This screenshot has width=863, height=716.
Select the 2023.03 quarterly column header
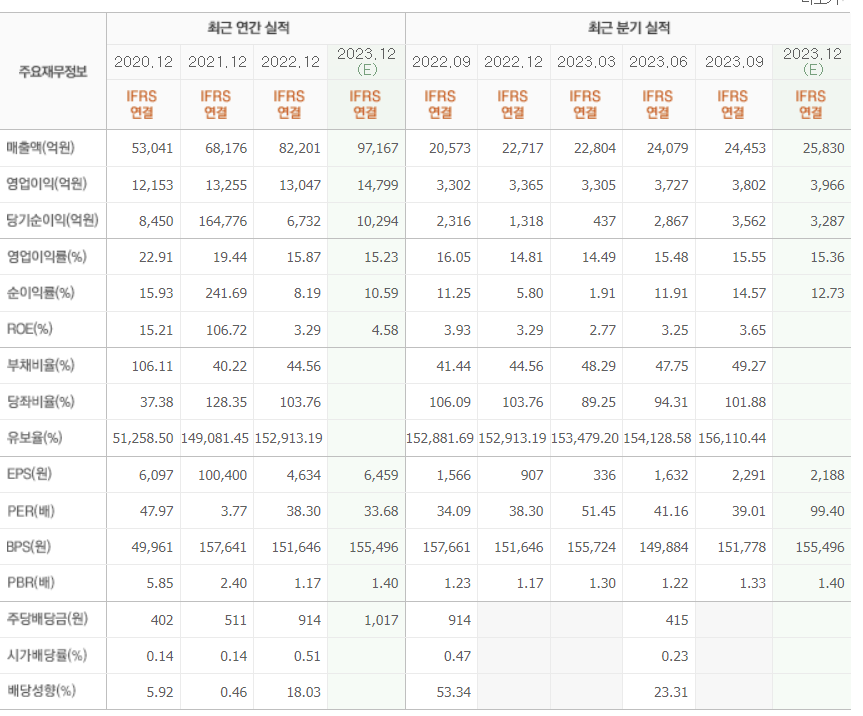point(586,62)
